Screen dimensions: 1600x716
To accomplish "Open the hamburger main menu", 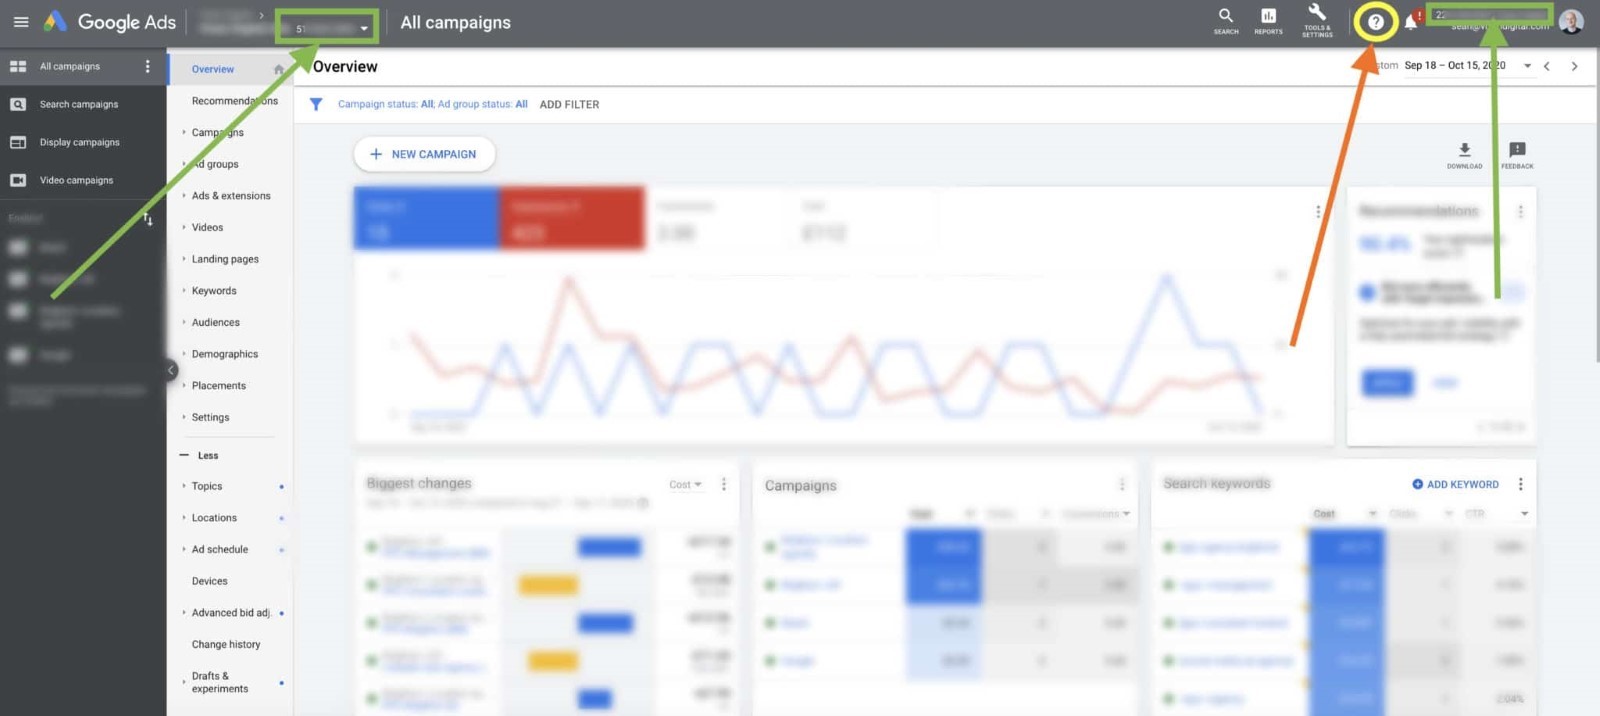I will tap(20, 22).
